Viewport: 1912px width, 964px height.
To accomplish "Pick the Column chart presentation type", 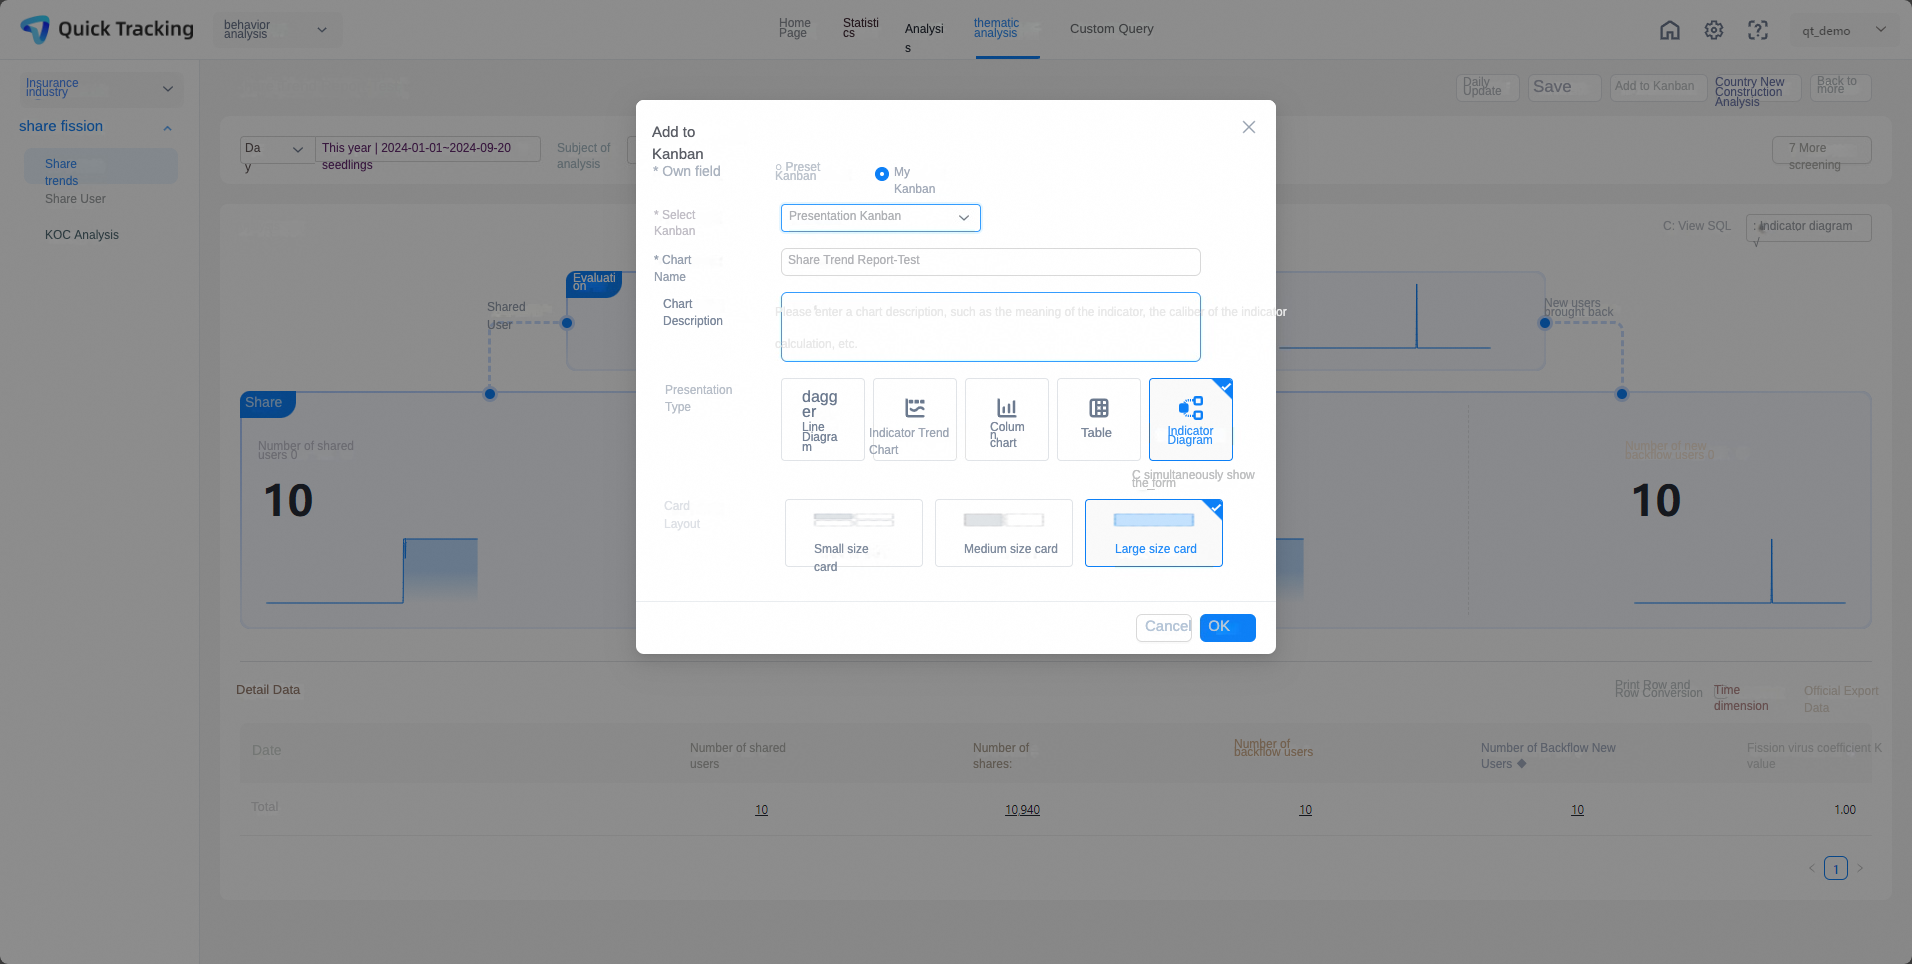I will click(x=1007, y=419).
